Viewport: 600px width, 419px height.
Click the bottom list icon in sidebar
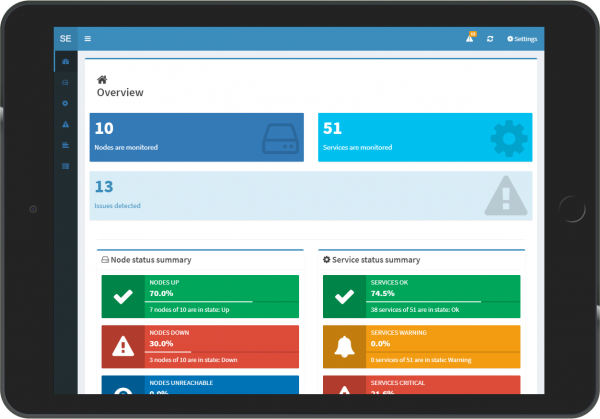[x=65, y=165]
